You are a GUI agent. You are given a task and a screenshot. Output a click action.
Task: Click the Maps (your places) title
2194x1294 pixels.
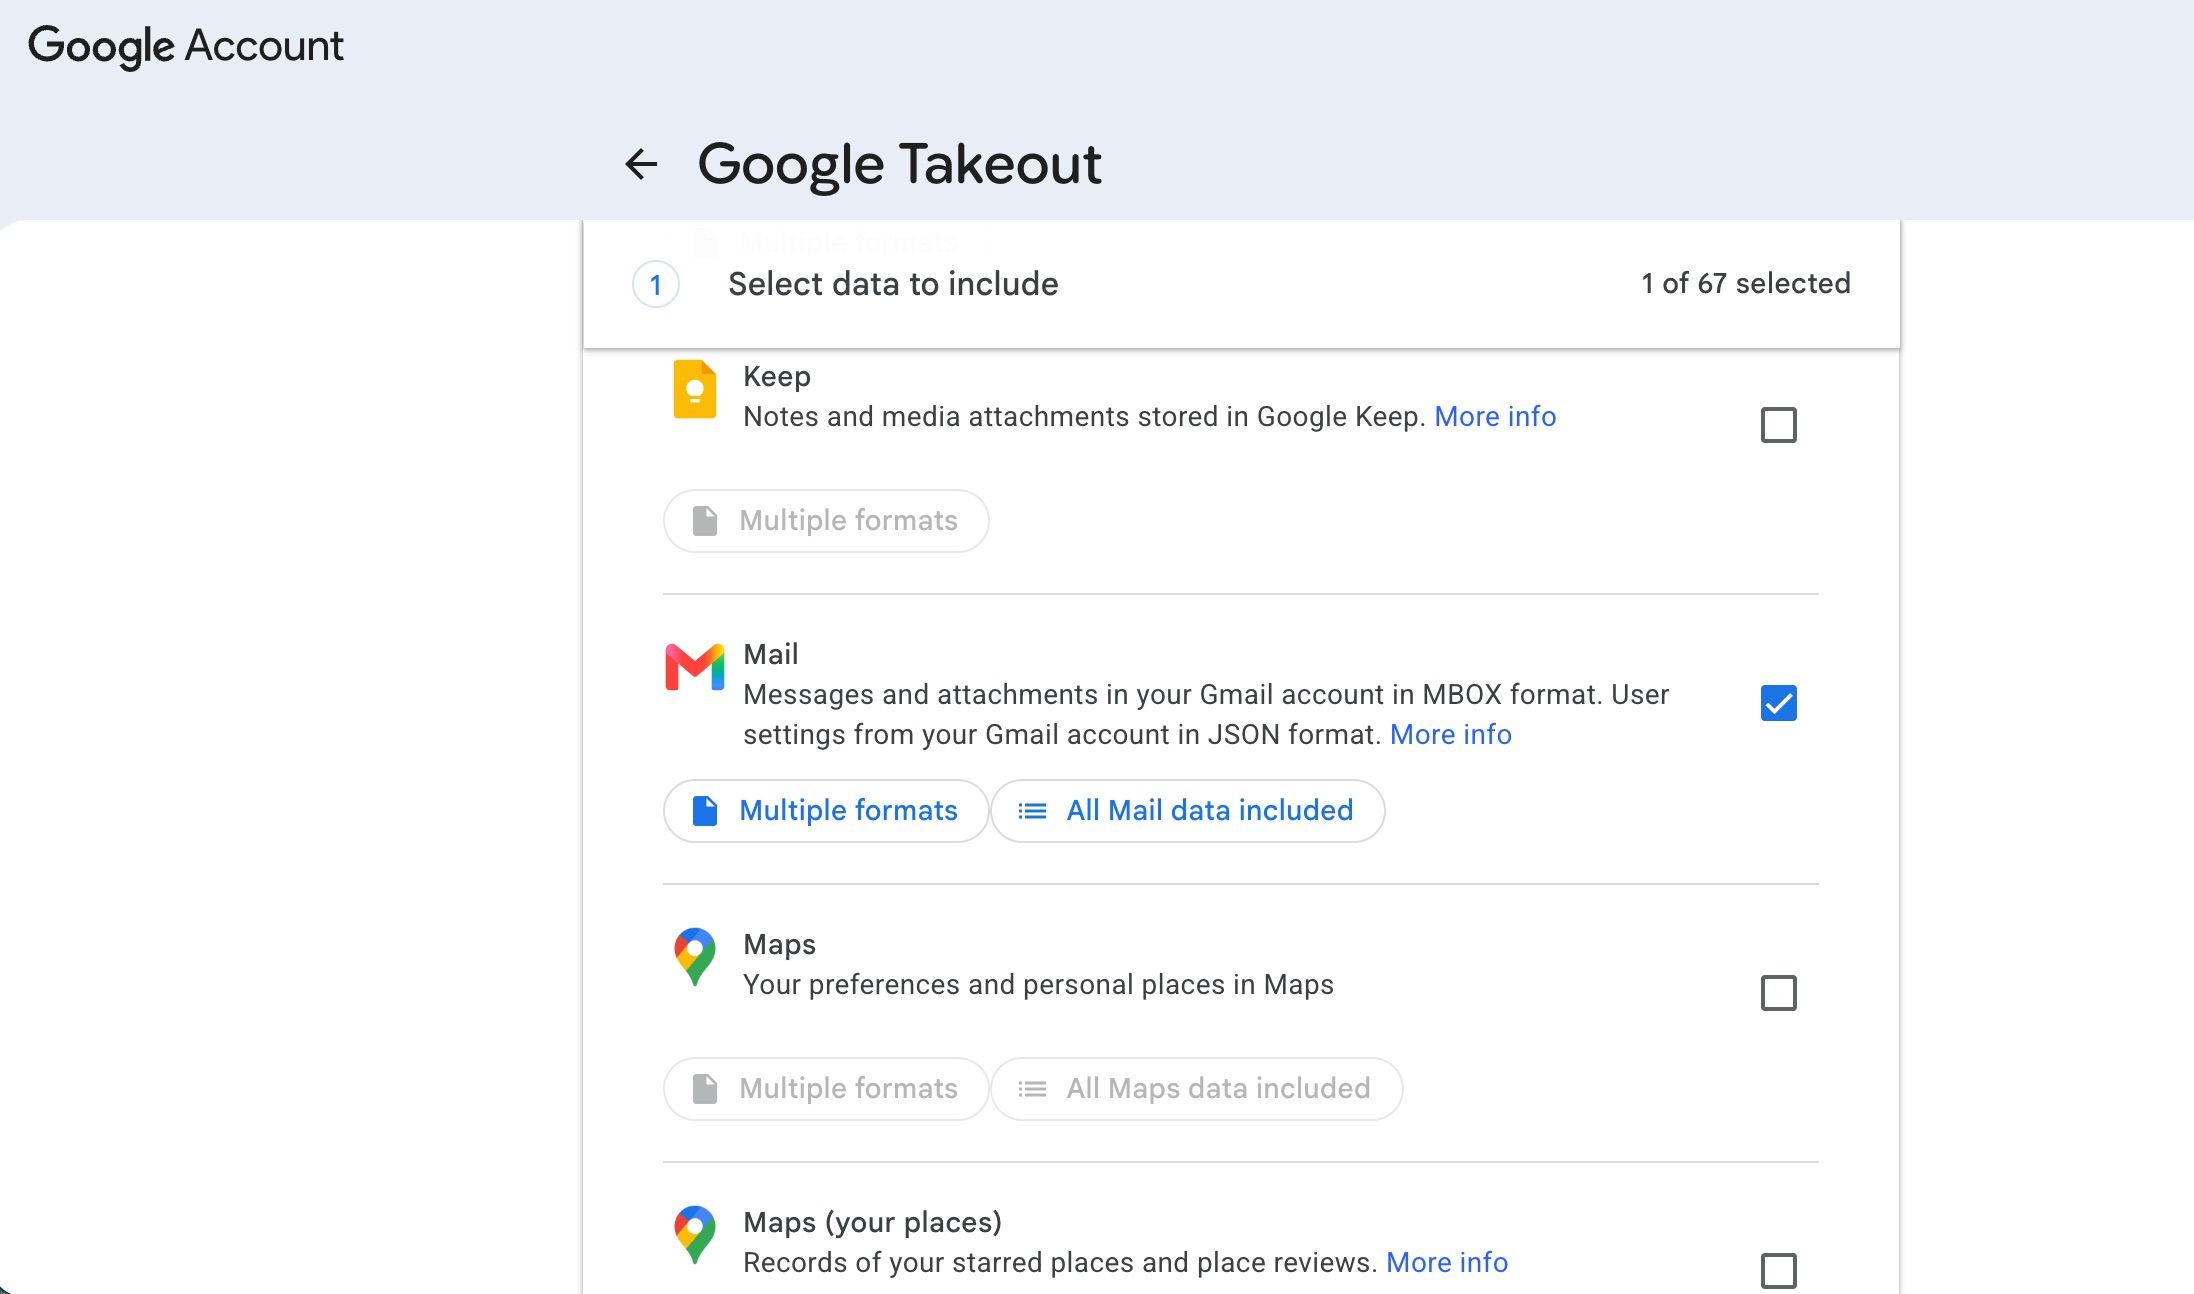873,1222
